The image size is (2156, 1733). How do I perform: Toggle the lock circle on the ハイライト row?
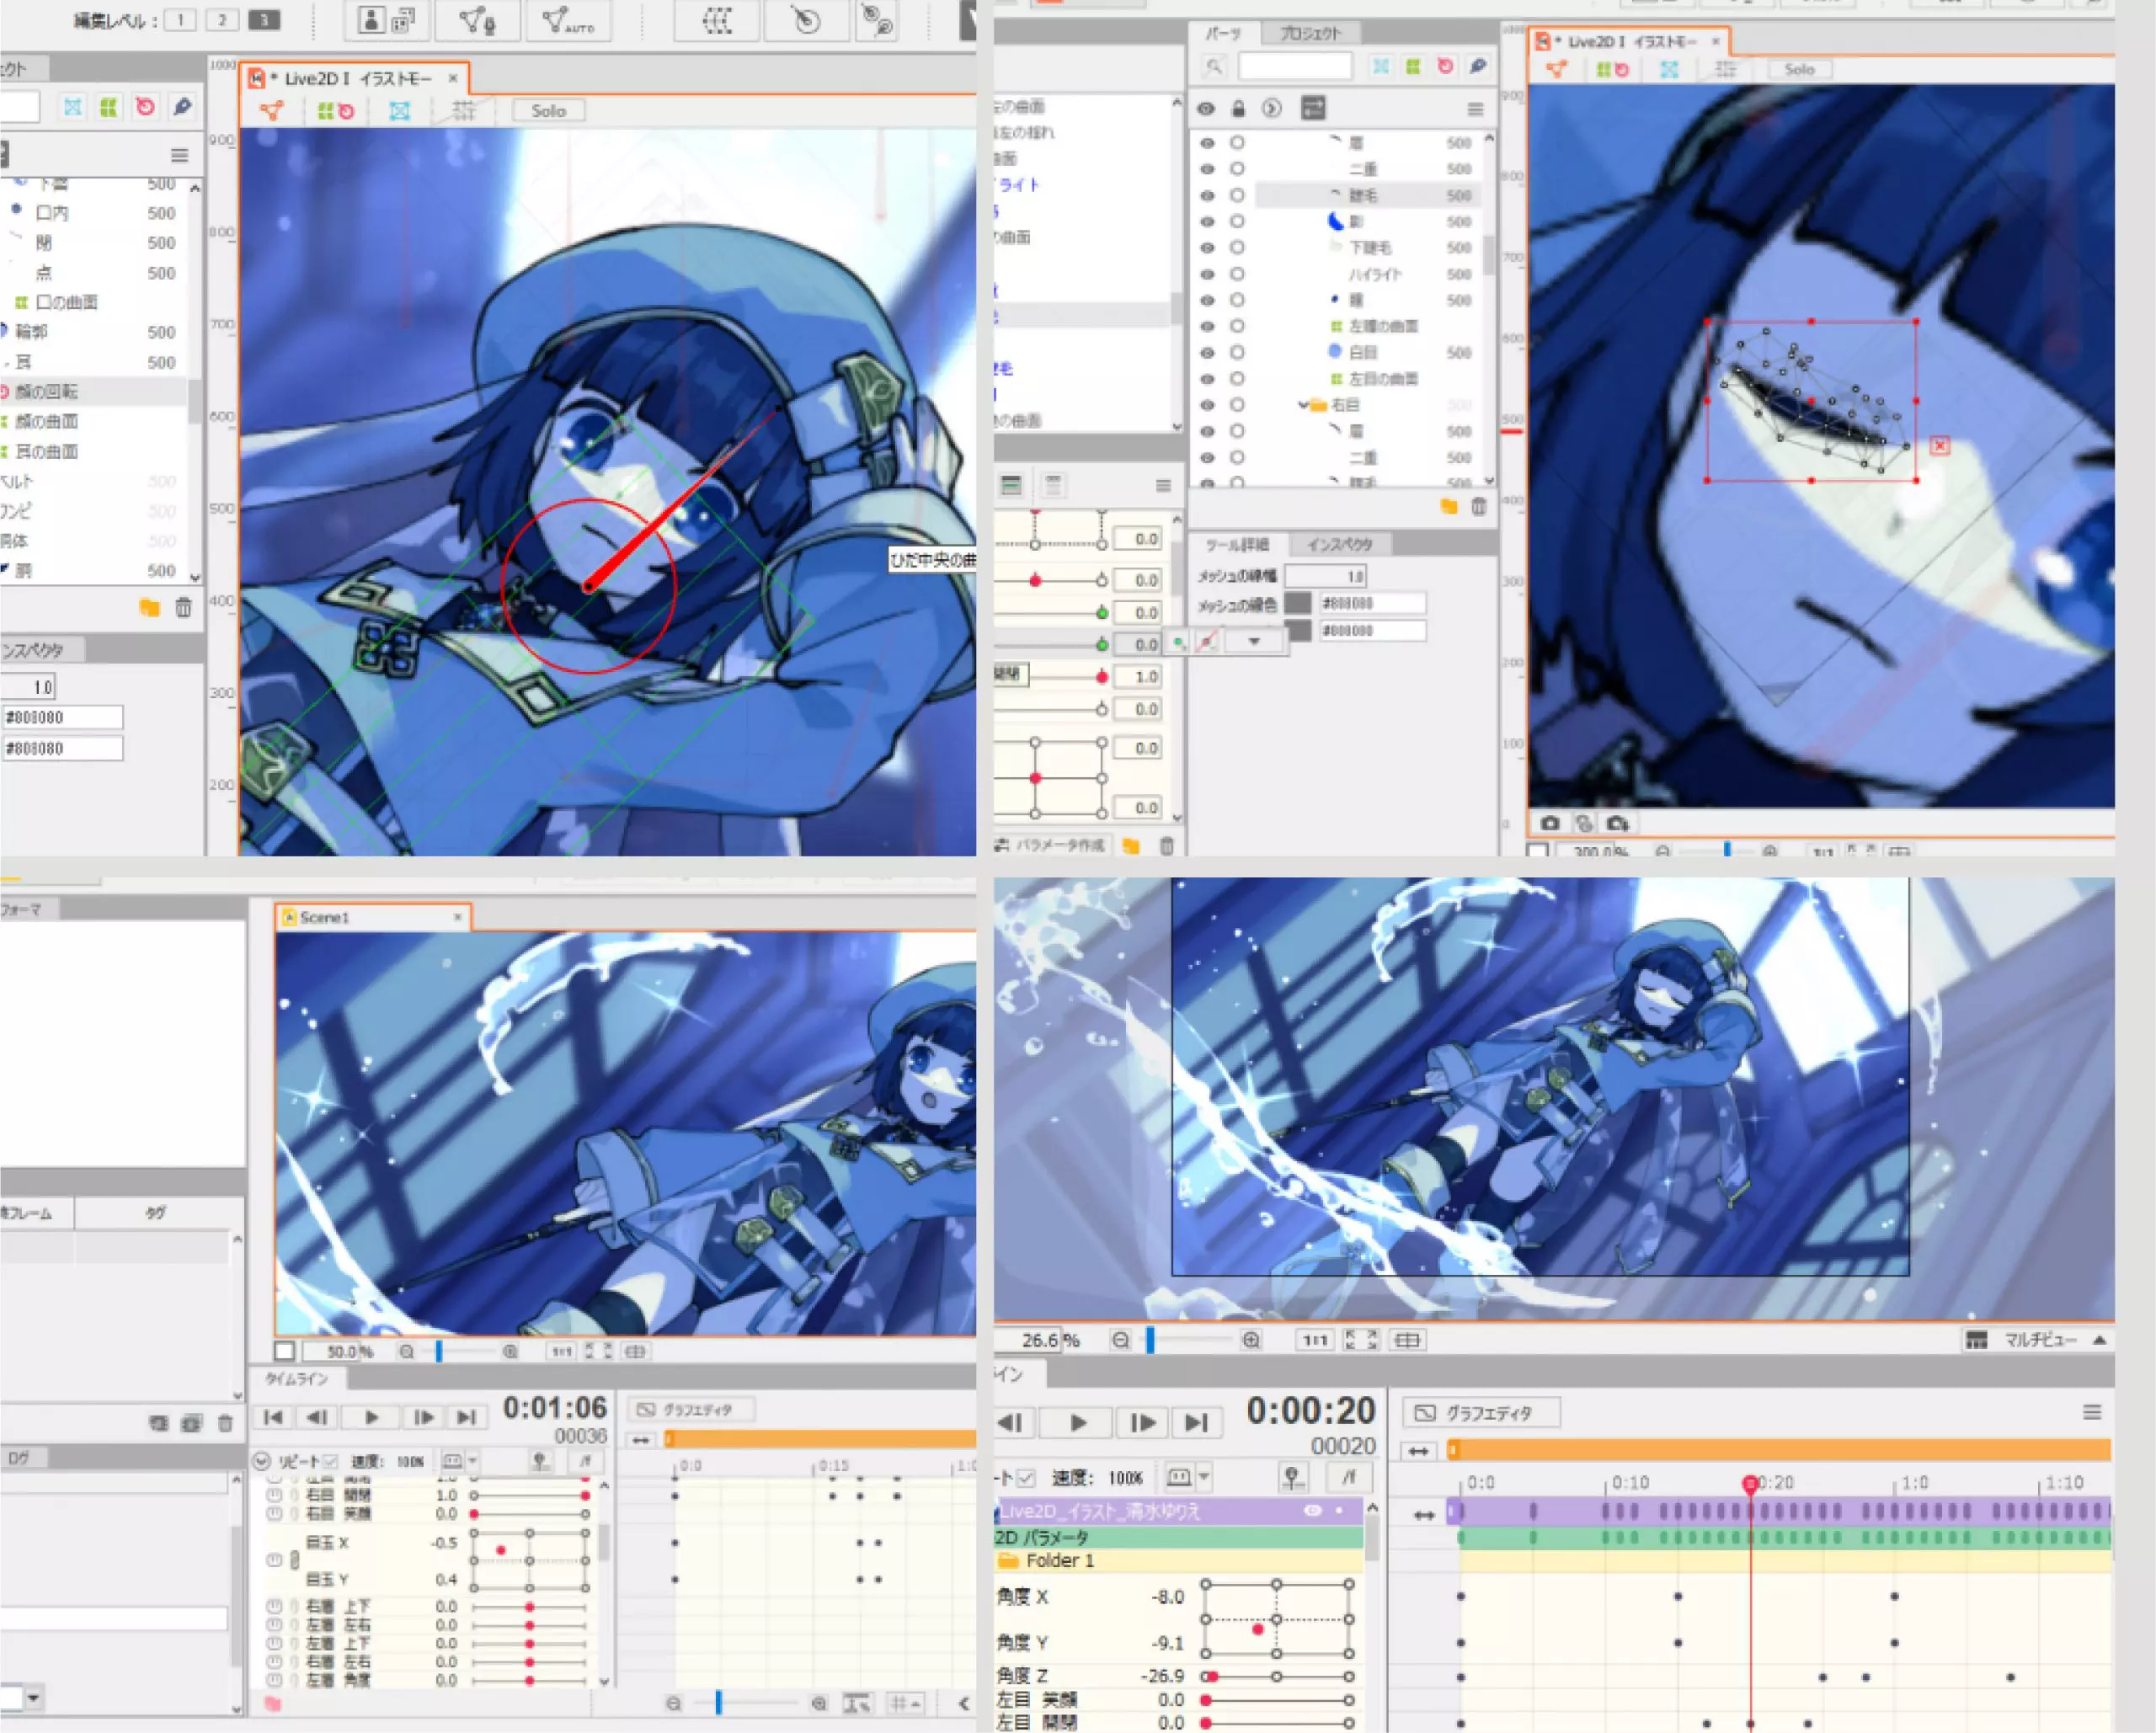tap(1237, 274)
